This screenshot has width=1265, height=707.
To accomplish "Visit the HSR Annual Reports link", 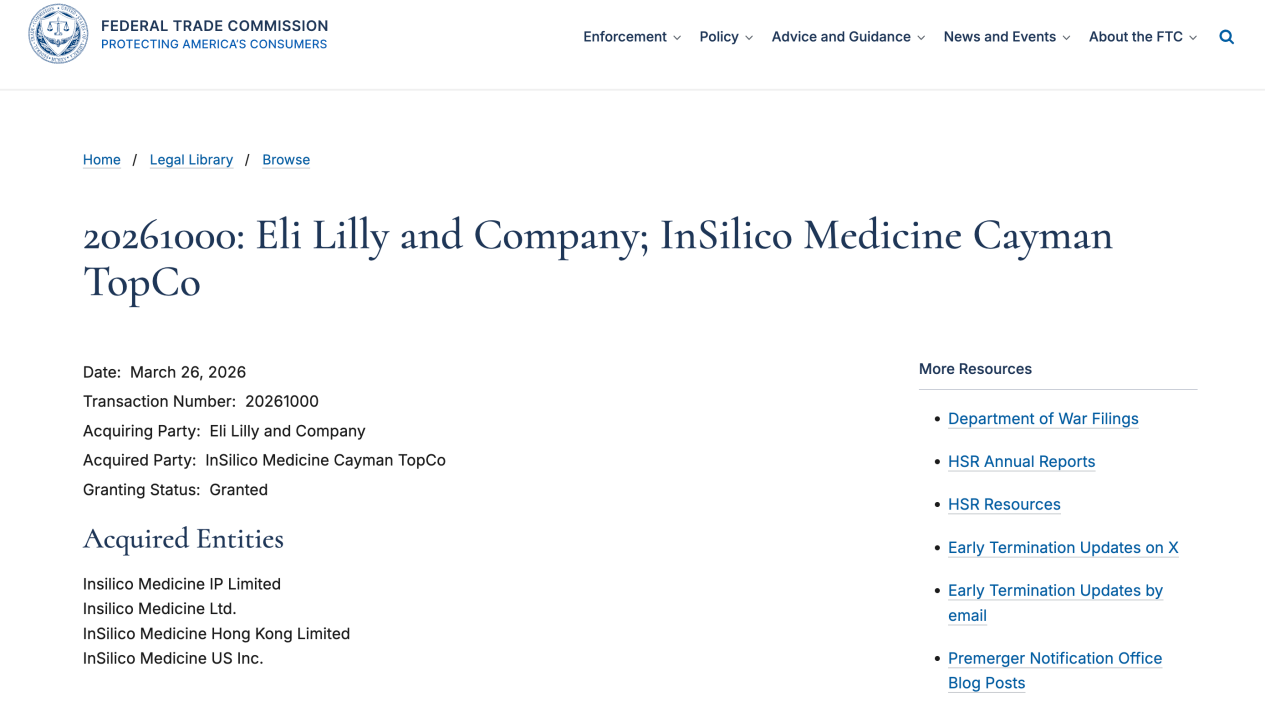I will pyautogui.click(x=1021, y=462).
